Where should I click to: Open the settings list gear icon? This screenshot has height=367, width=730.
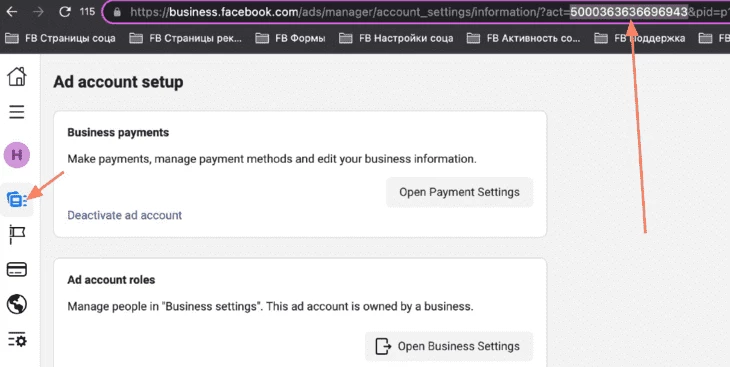[x=17, y=340]
